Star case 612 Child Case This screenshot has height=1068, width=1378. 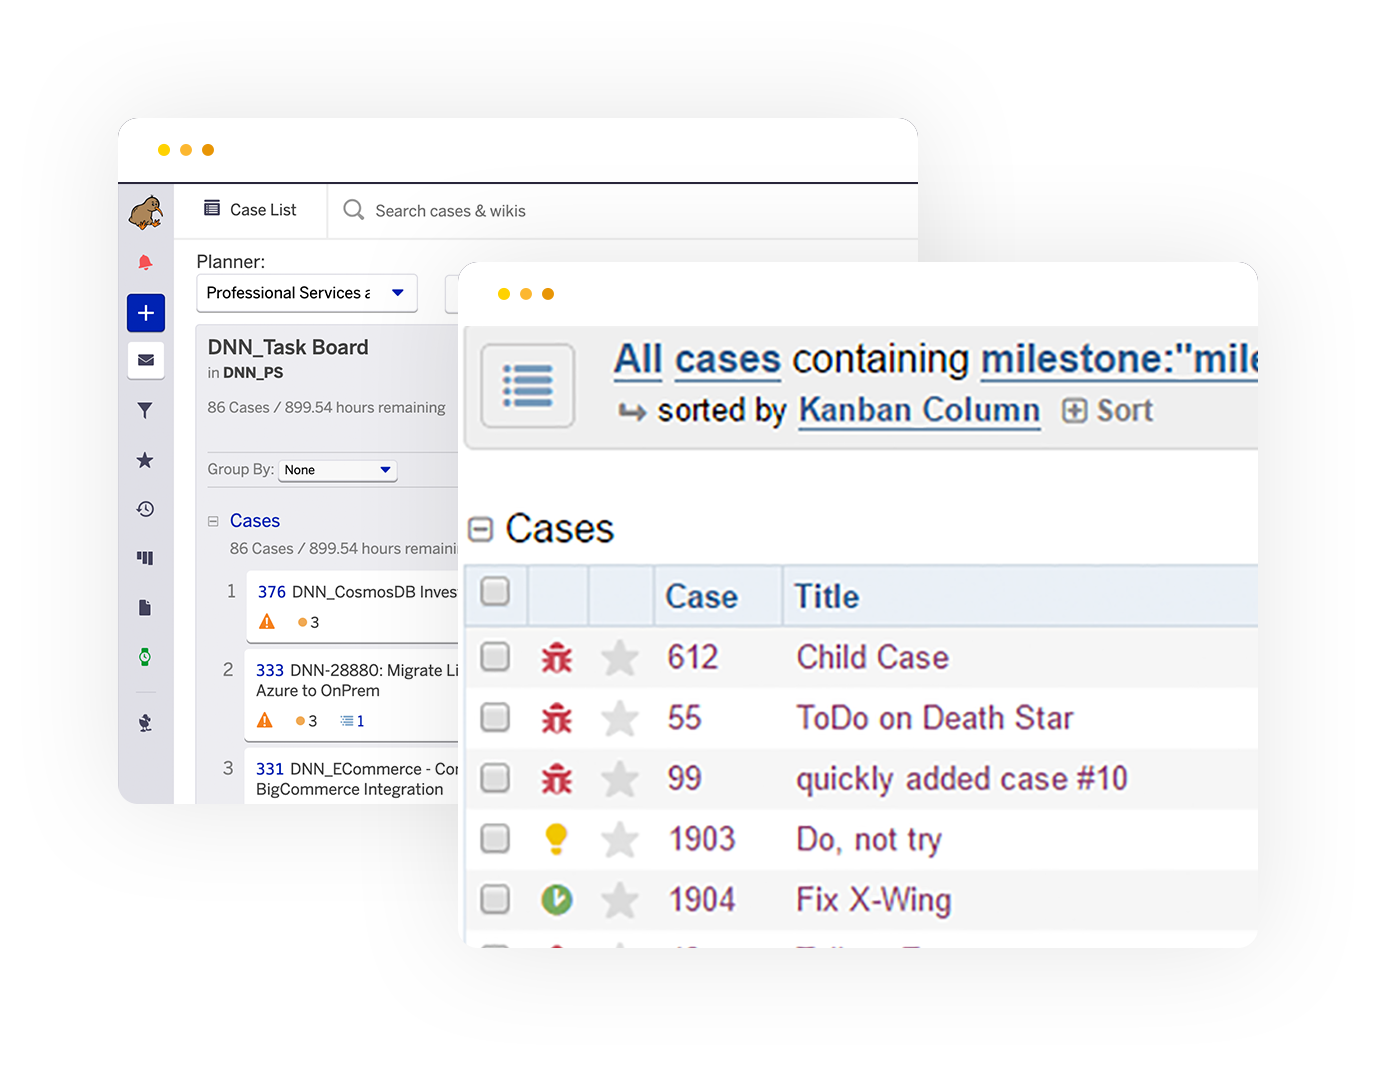620,658
